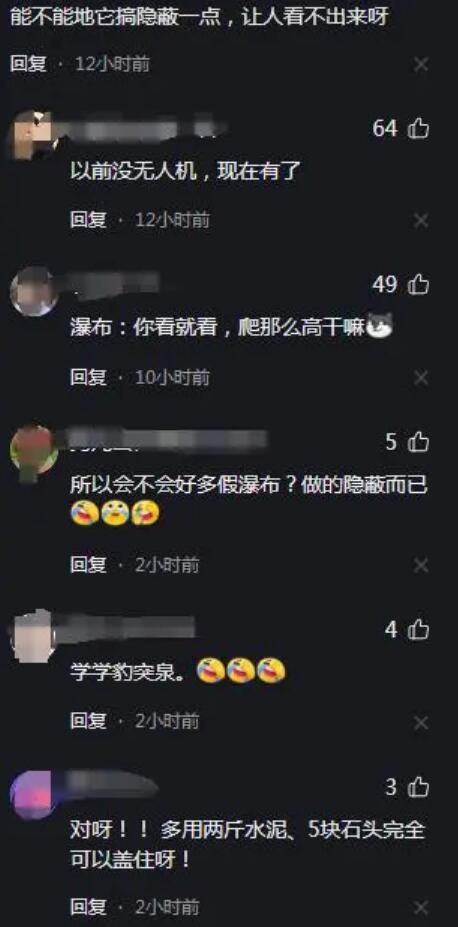Dismiss the 水泥 comment with X
The width and height of the screenshot is (458, 927).
coord(421,907)
